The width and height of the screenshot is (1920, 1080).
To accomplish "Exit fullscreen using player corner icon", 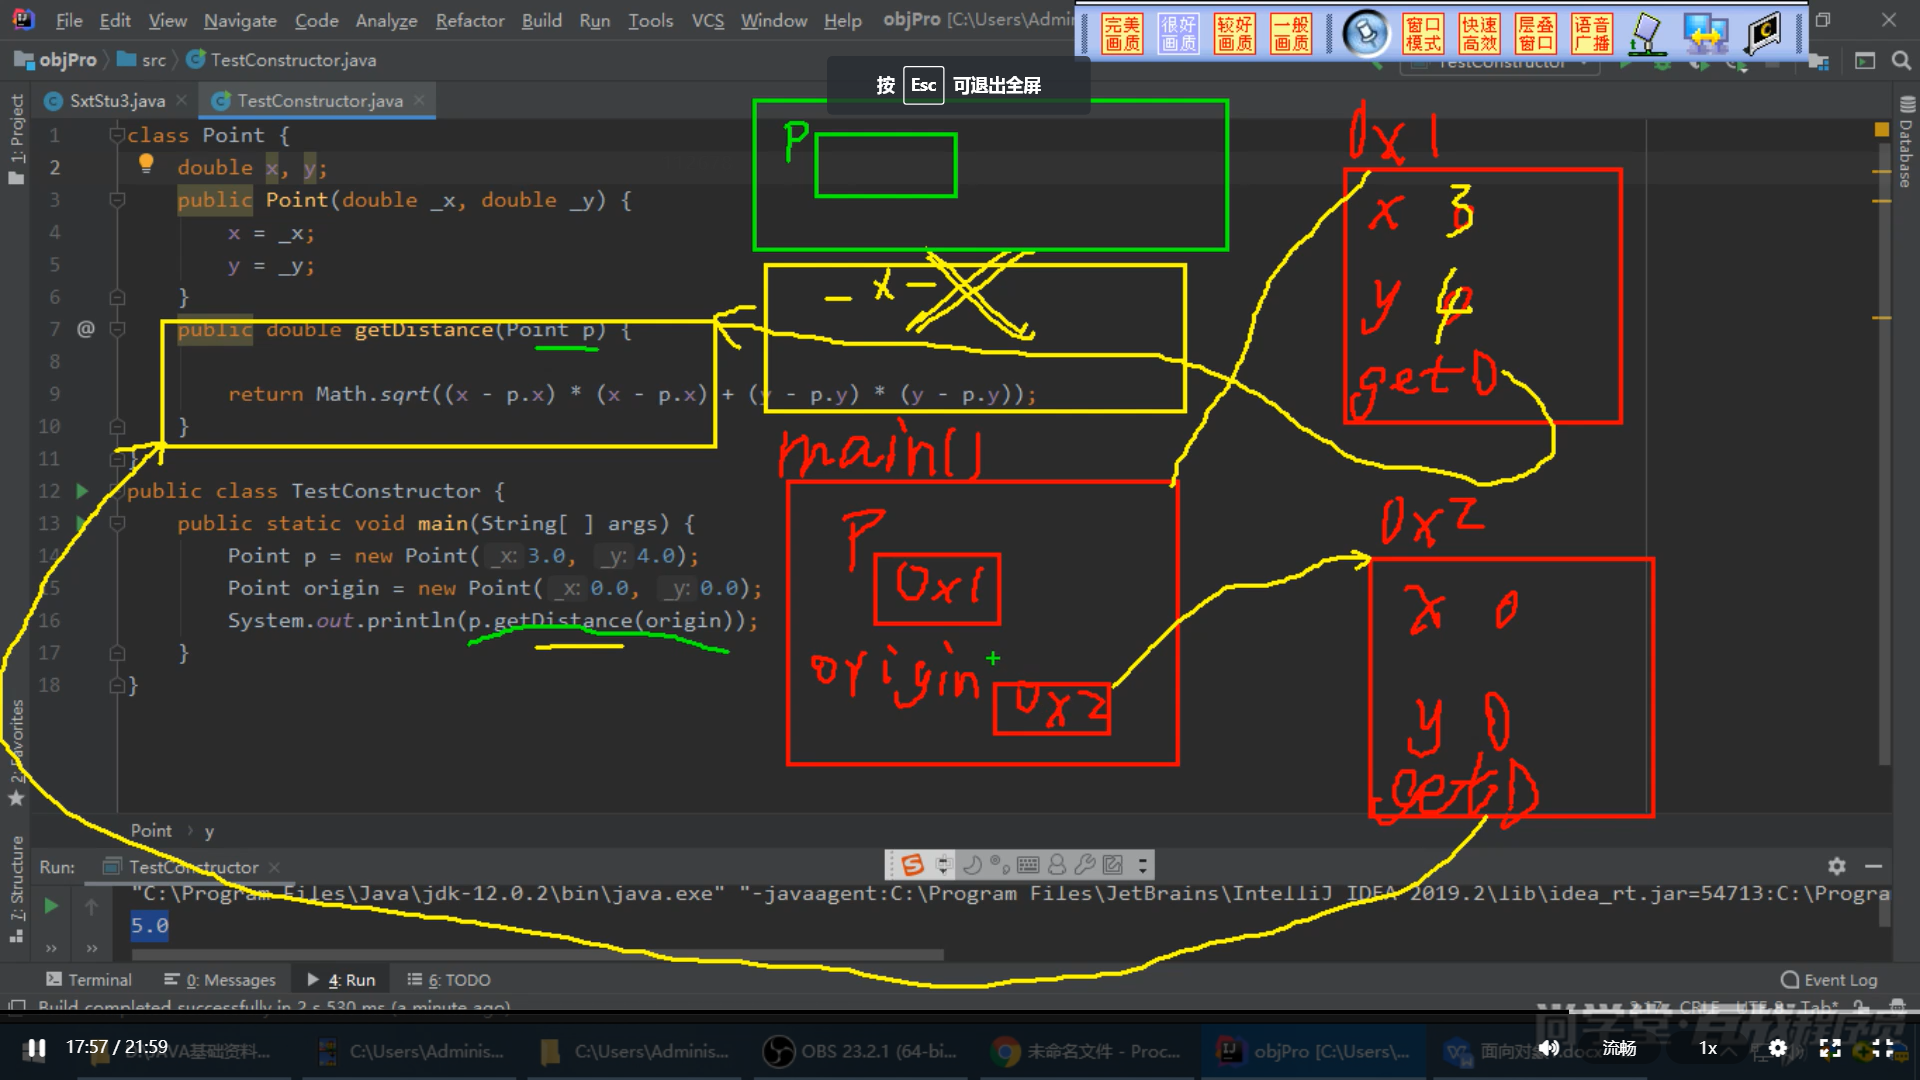I will [x=1883, y=1047].
